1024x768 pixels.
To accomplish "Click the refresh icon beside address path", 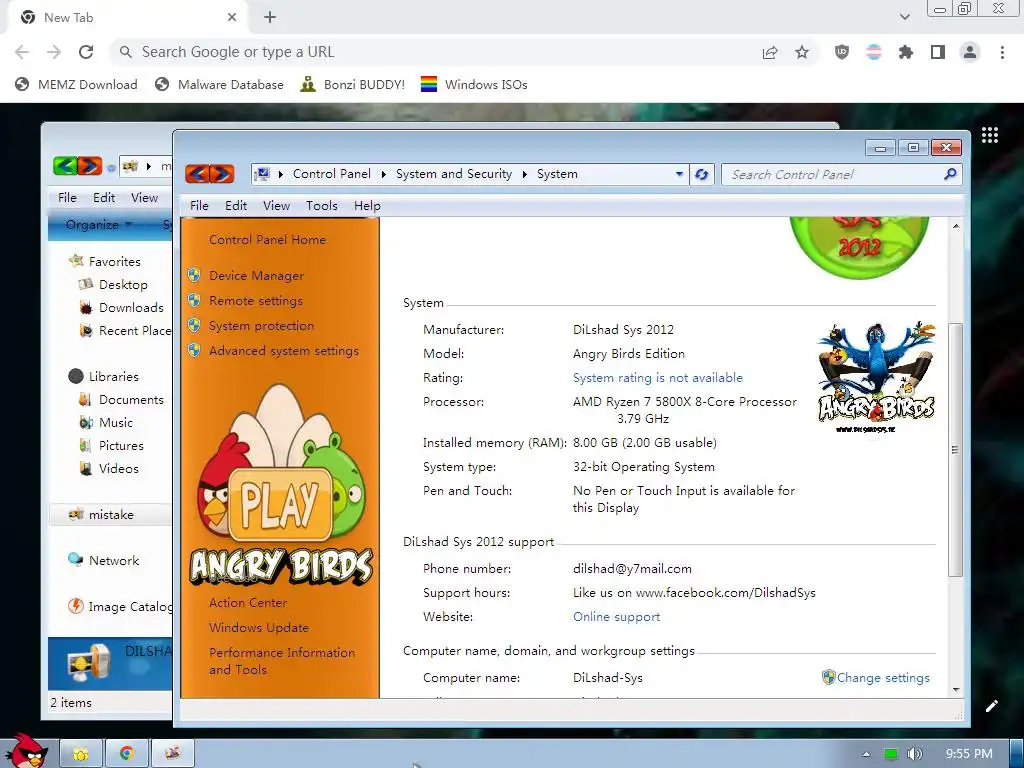I will tap(702, 174).
